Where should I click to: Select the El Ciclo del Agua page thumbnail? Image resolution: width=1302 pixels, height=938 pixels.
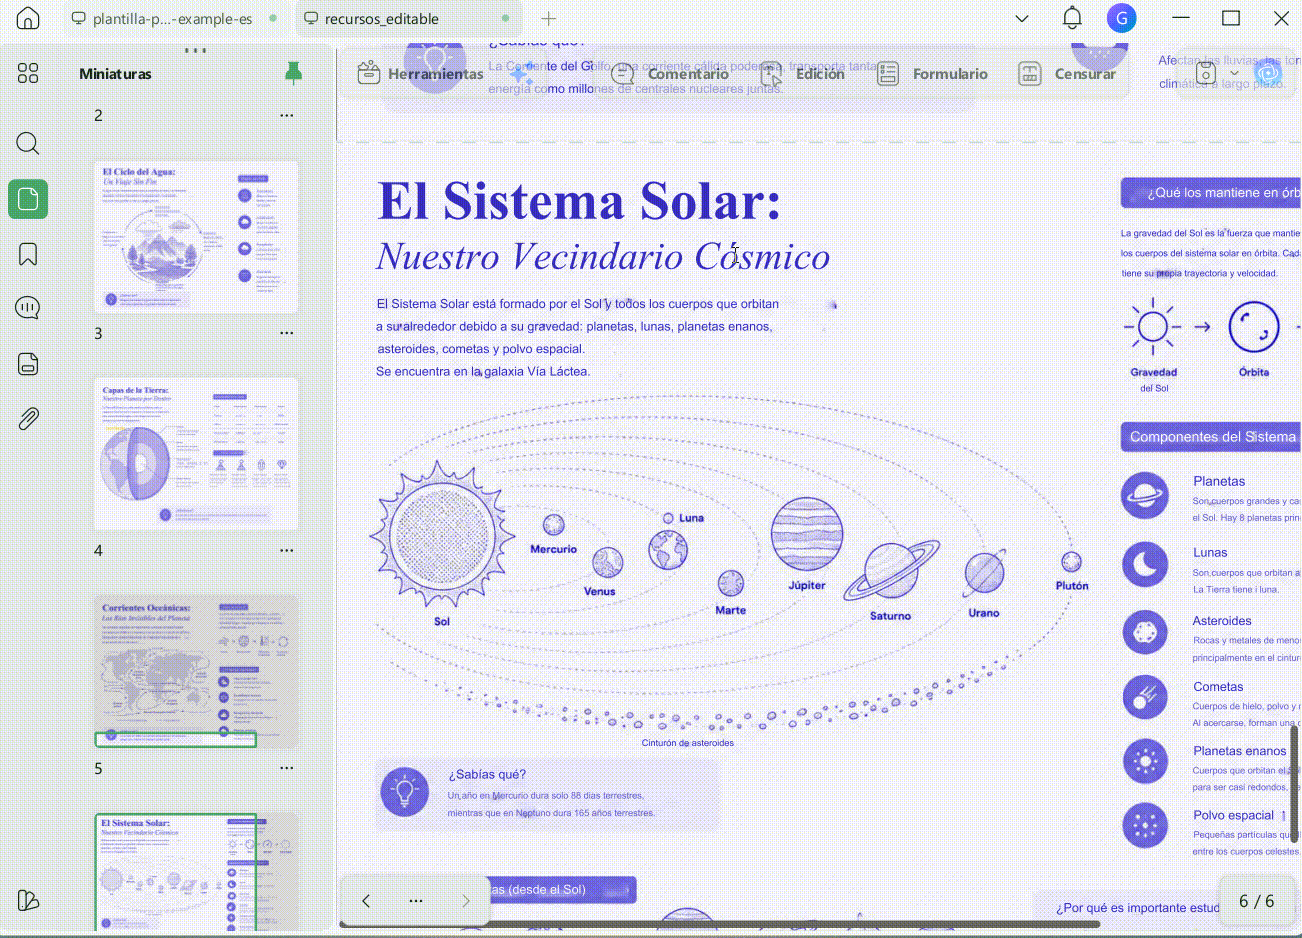click(x=196, y=237)
